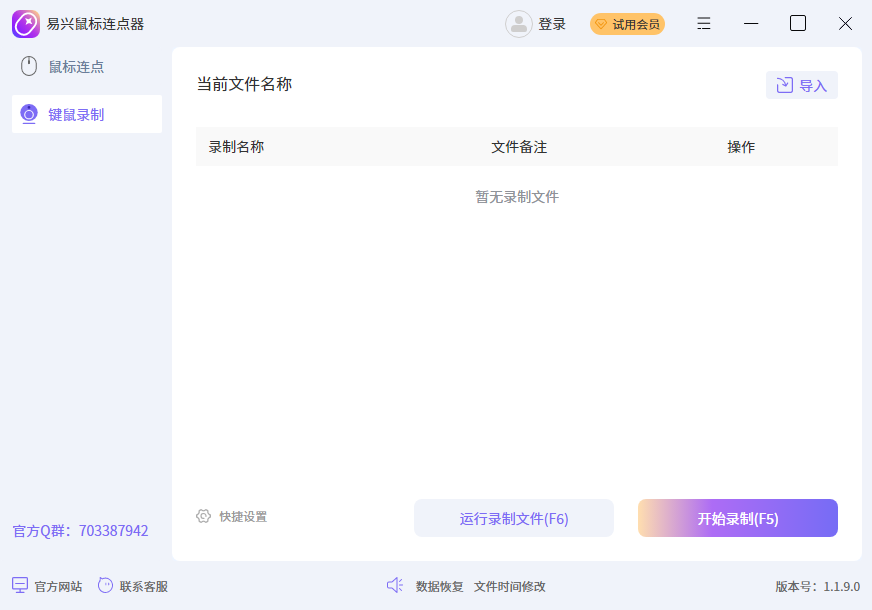Close the application window
The width and height of the screenshot is (872, 610).
click(x=845, y=23)
